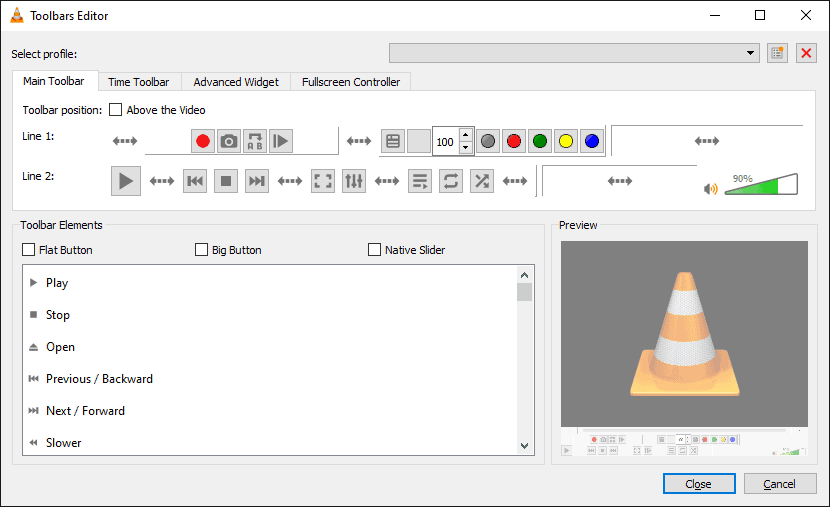Click the New profile icon

tap(777, 53)
